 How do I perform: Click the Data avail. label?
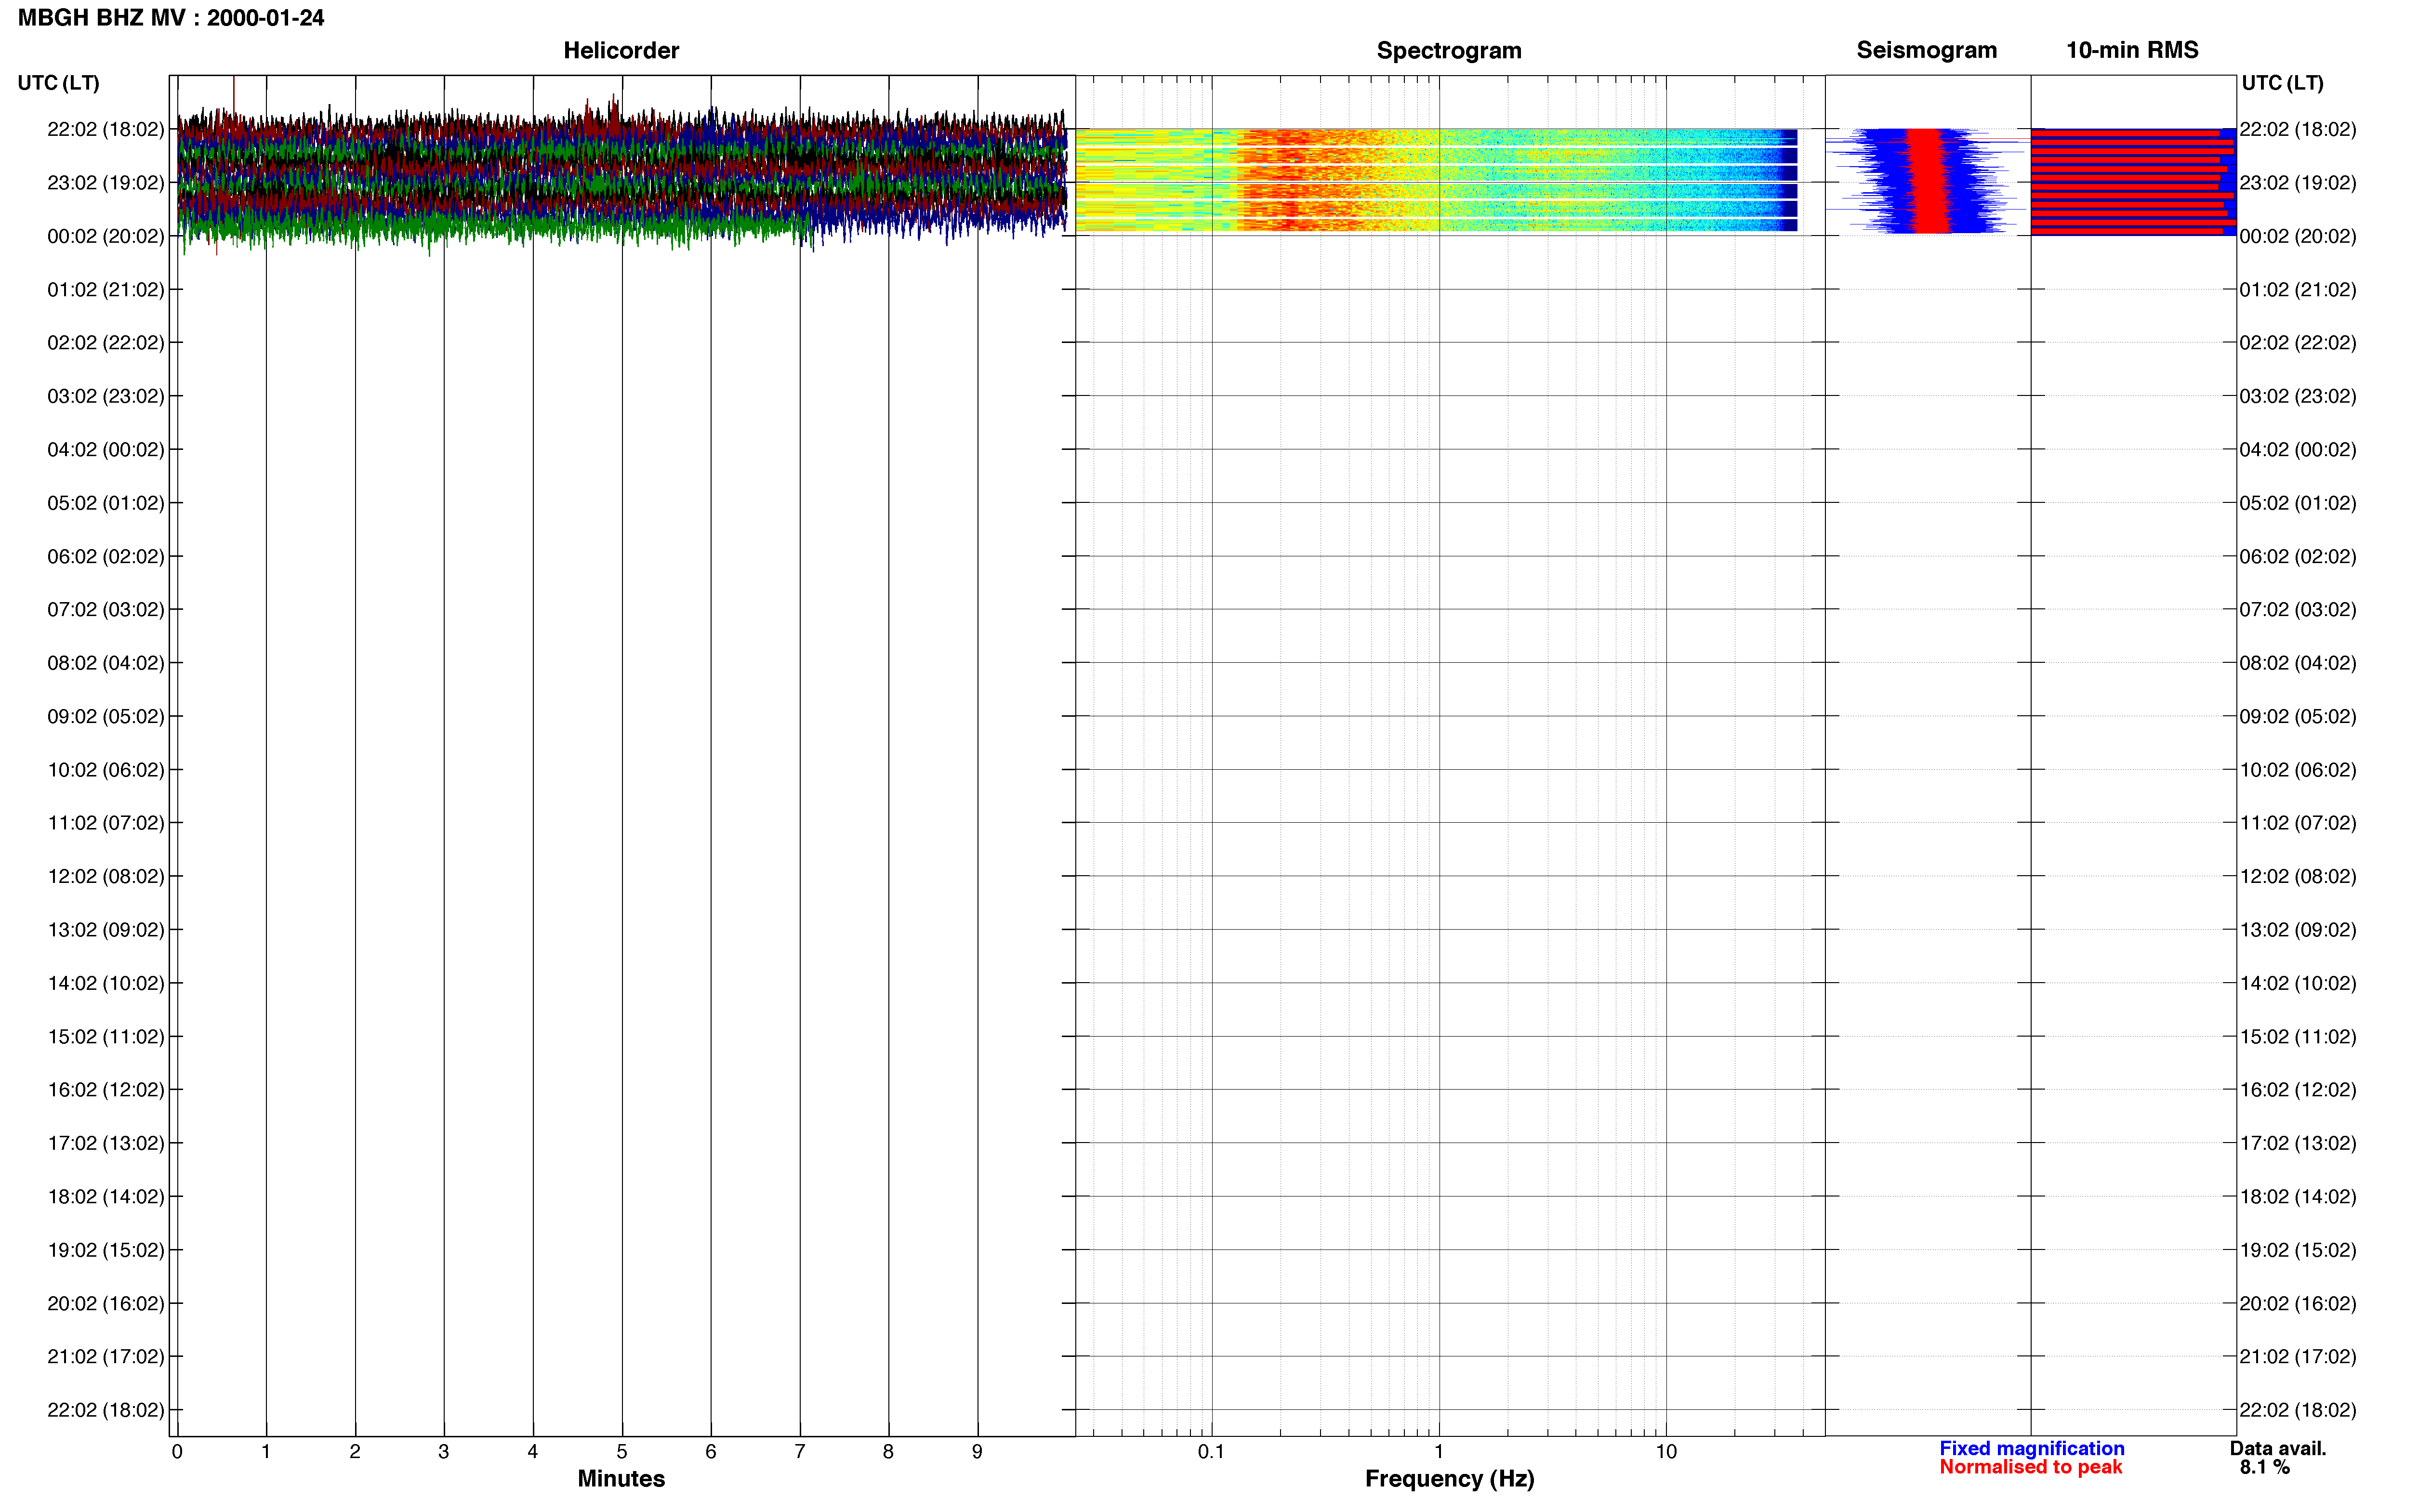[x=2277, y=1448]
